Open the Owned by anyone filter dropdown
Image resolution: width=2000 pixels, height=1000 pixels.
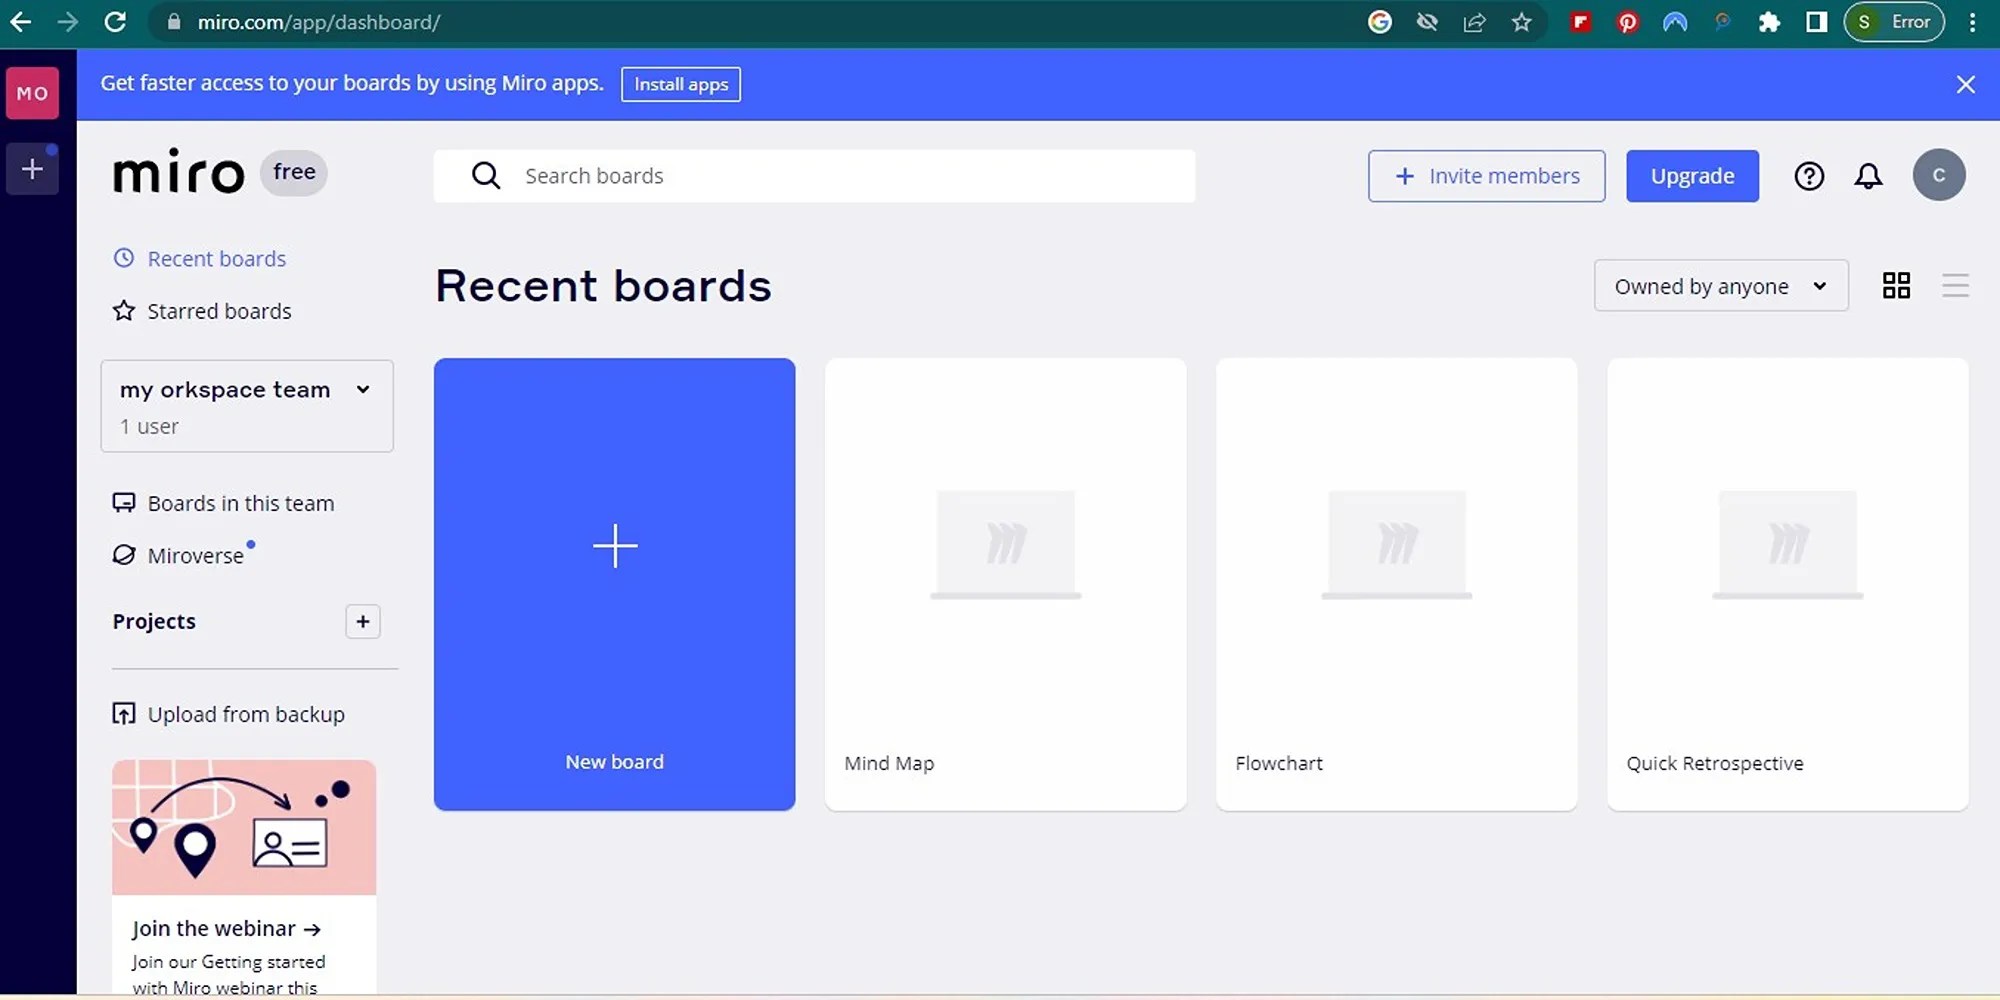coord(1721,286)
